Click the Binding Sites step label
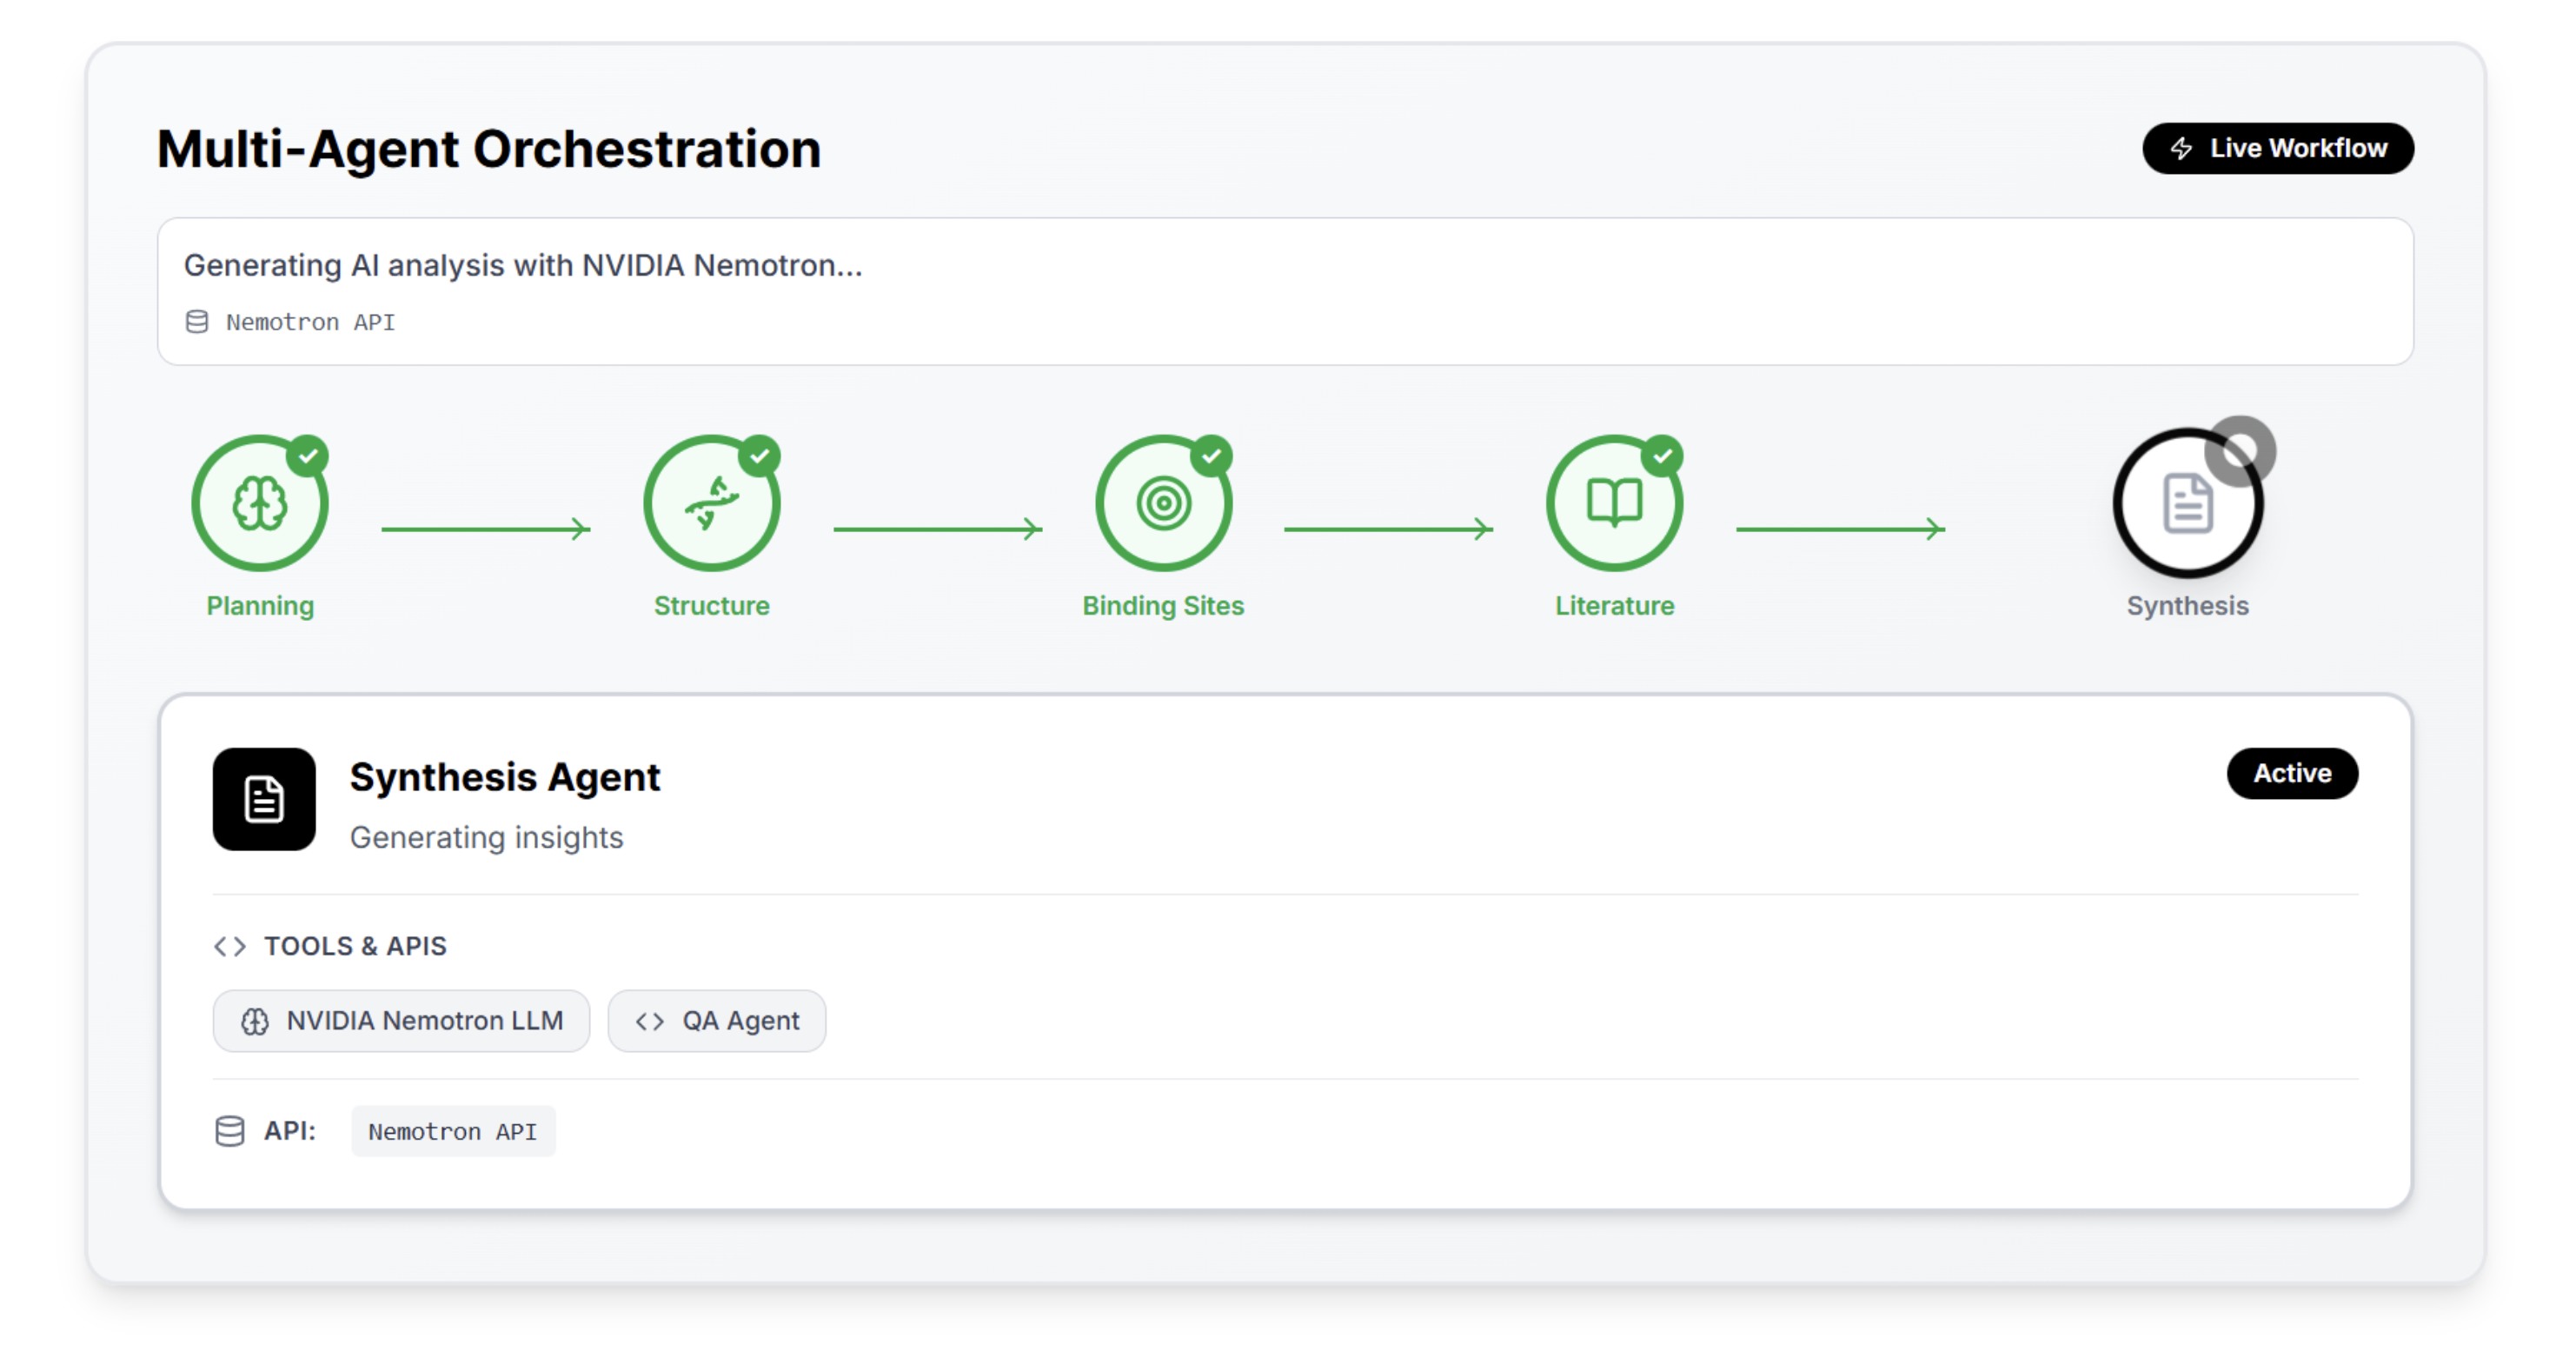The height and width of the screenshot is (1358, 2576). [1163, 606]
